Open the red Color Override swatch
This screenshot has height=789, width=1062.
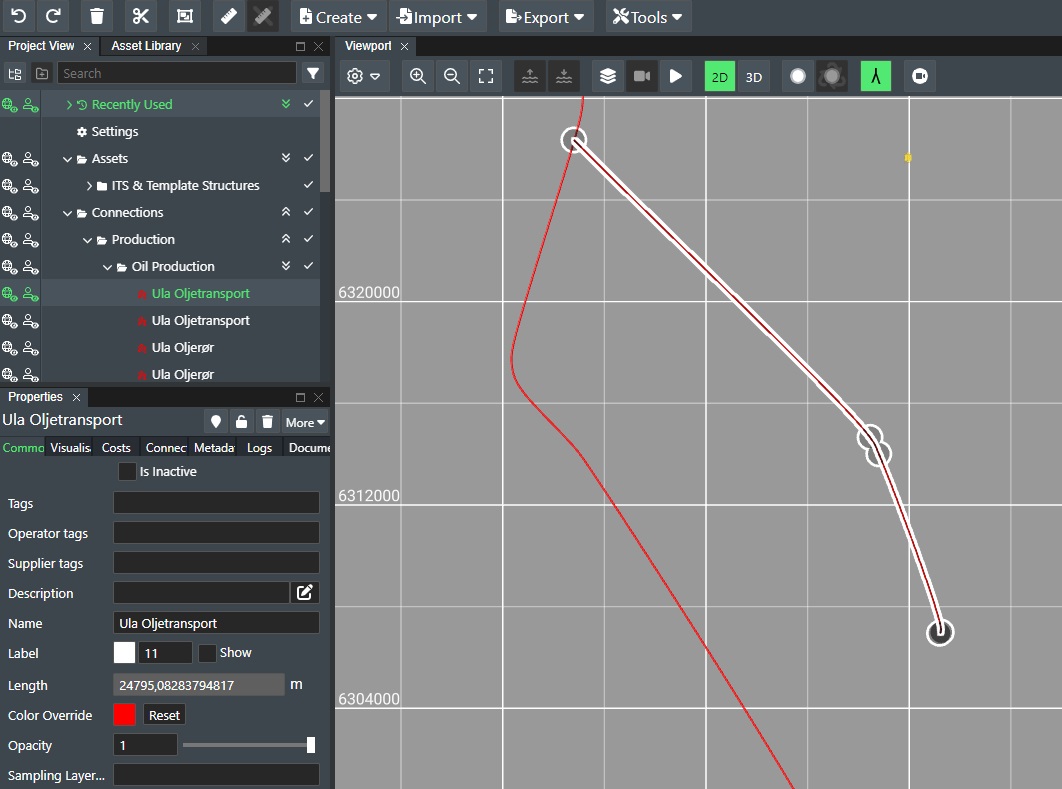tap(125, 715)
